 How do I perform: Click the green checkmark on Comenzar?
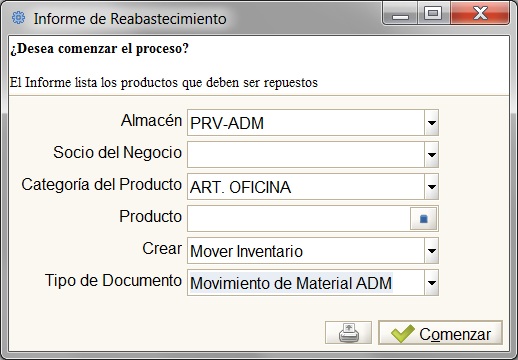(403, 333)
